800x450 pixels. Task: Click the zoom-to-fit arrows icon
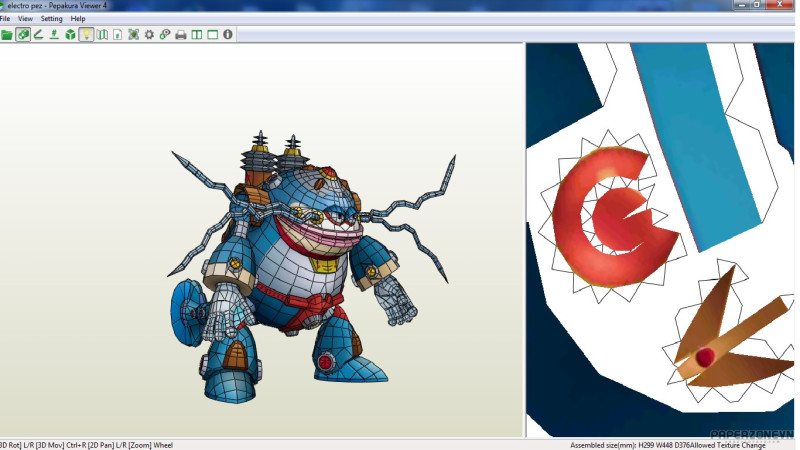pos(133,35)
